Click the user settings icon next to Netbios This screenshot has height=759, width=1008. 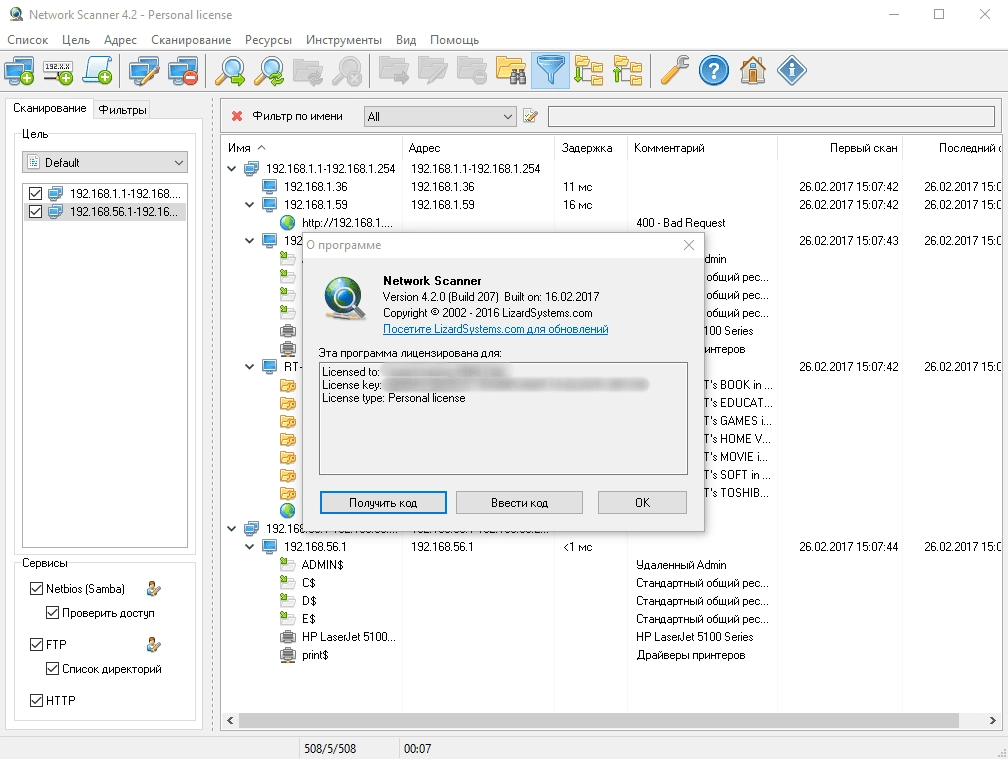(x=154, y=588)
